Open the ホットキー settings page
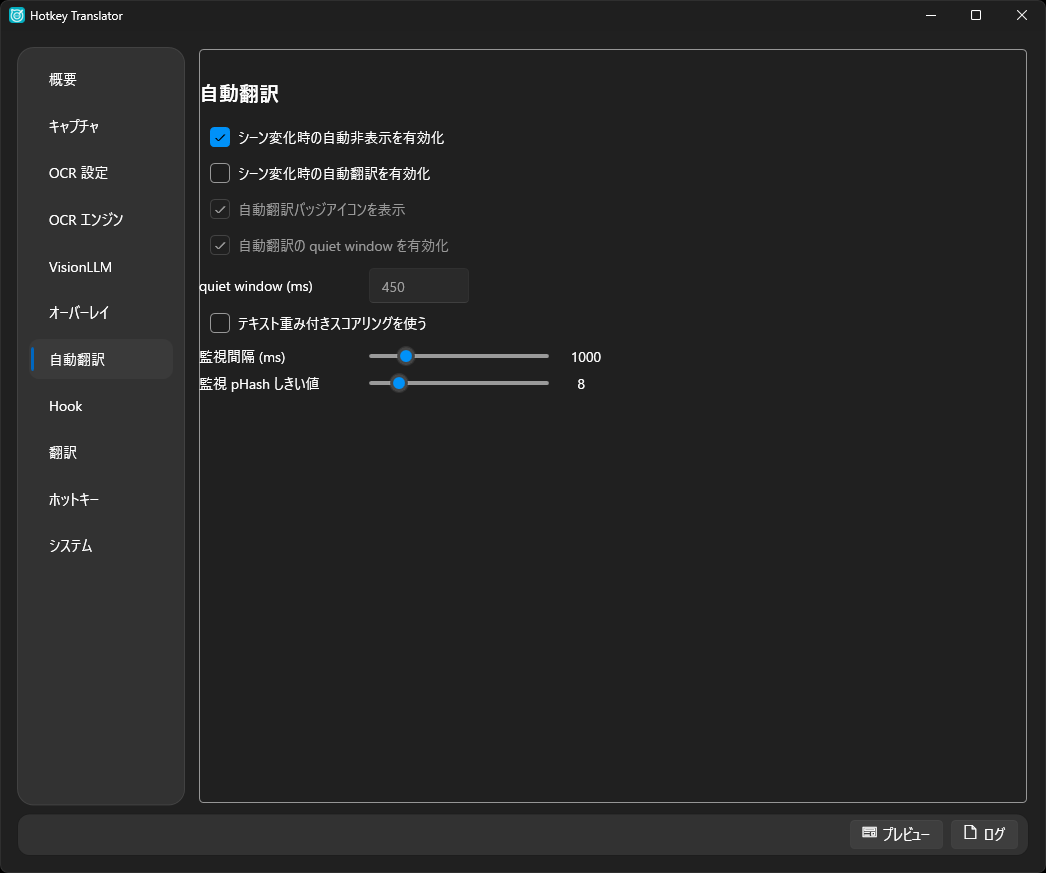 coord(101,500)
